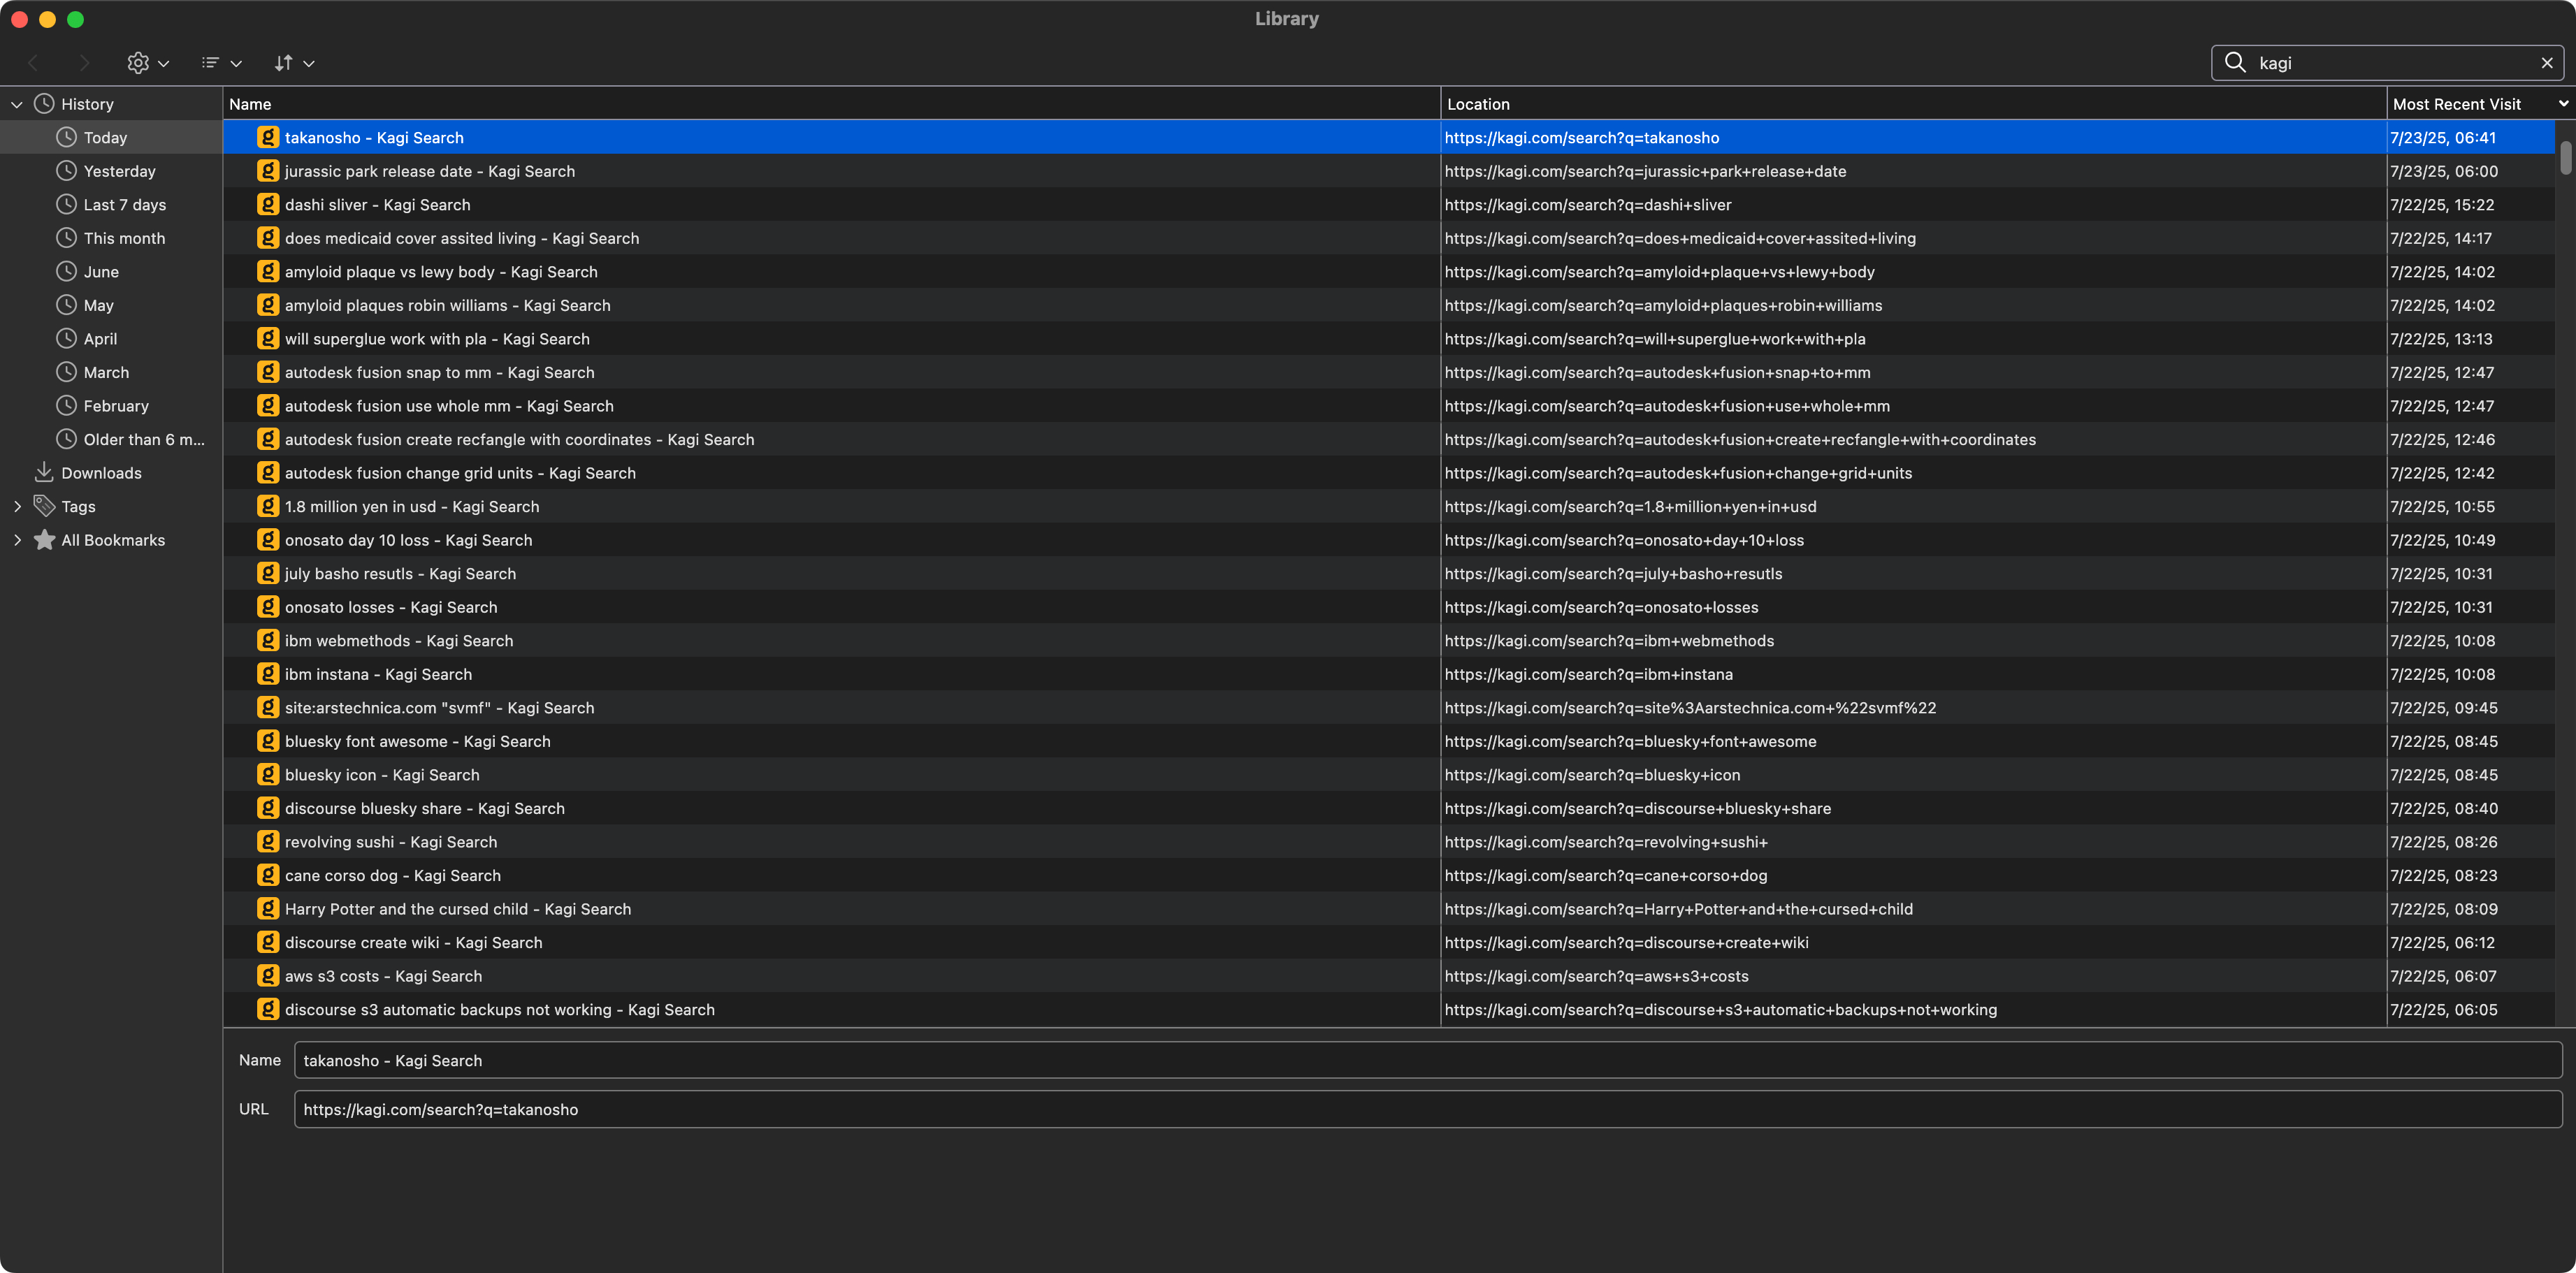This screenshot has width=2576, height=1273.
Task: Click URL ending 'autodesk+fusion+use+whole+mm'
Action: 1667,405
